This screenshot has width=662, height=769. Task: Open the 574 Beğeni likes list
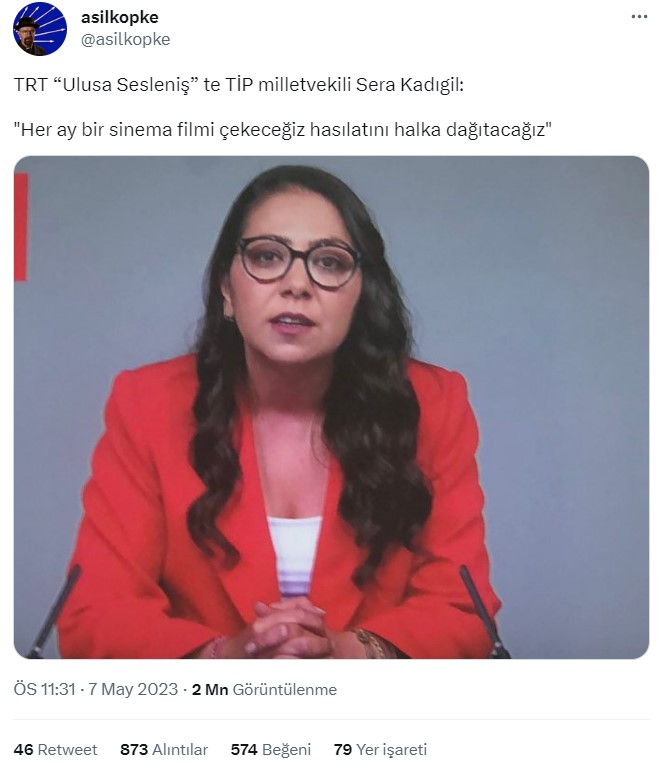pyautogui.click(x=271, y=749)
